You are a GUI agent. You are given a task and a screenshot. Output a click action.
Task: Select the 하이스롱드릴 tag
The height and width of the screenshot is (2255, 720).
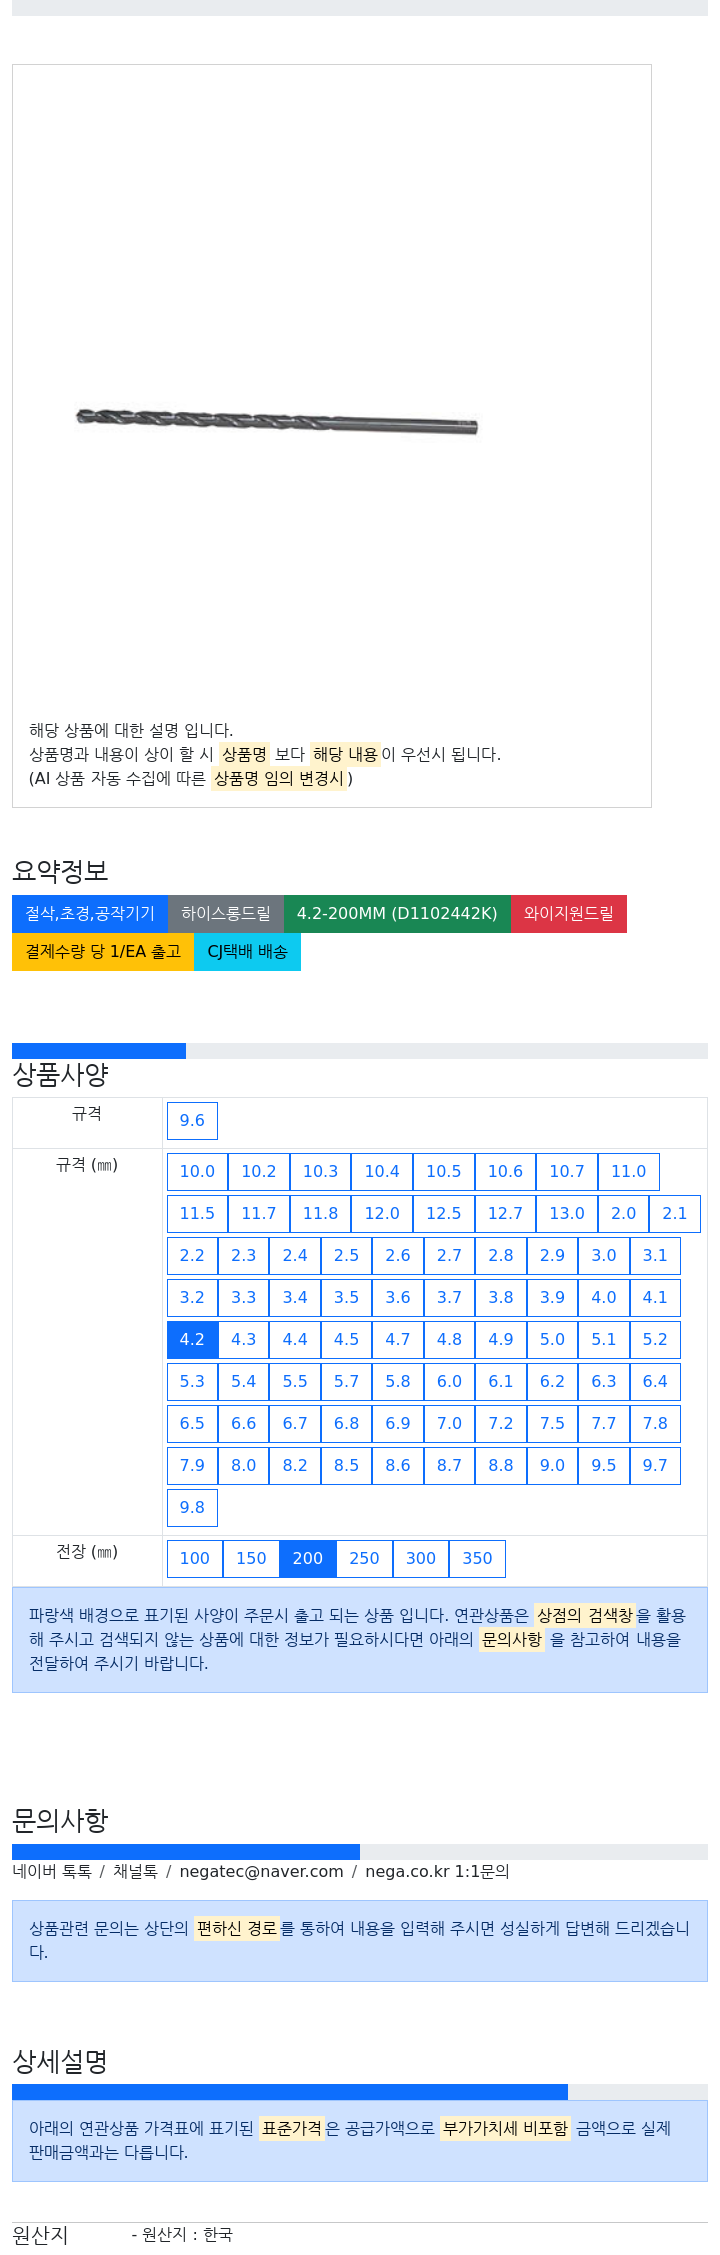coord(226,914)
